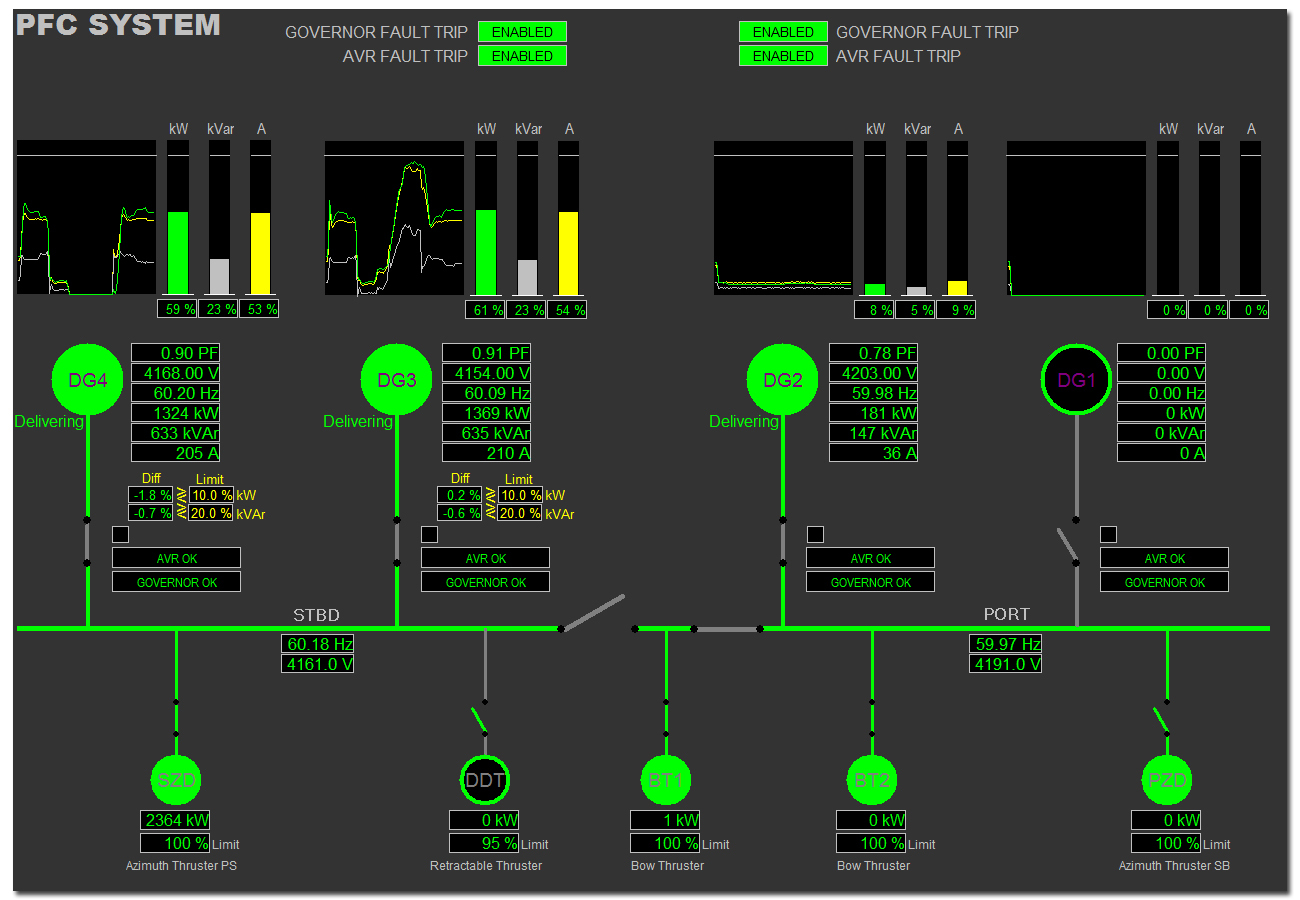Open the SZD azimuth thruster symbol
1300x900 pixels.
pos(176,780)
